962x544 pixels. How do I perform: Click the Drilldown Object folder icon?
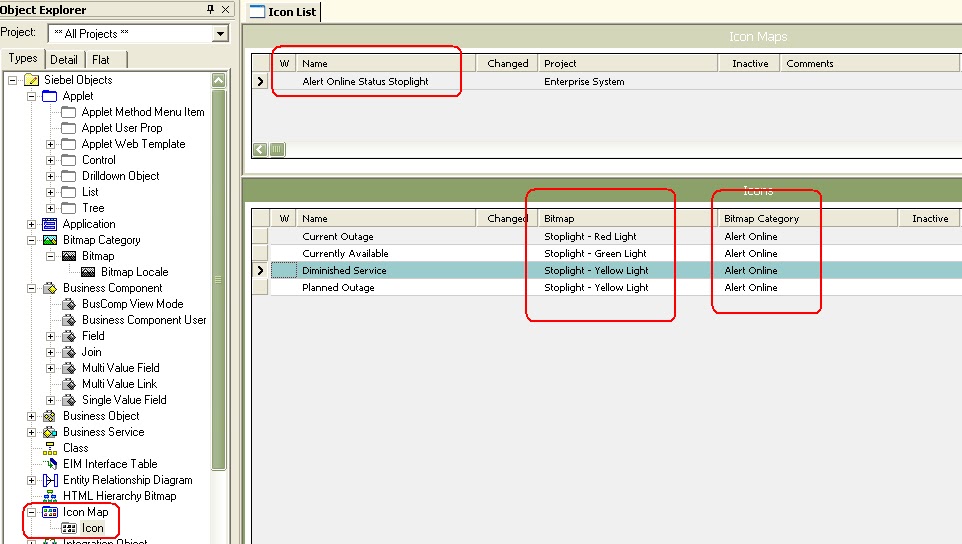click(x=69, y=175)
